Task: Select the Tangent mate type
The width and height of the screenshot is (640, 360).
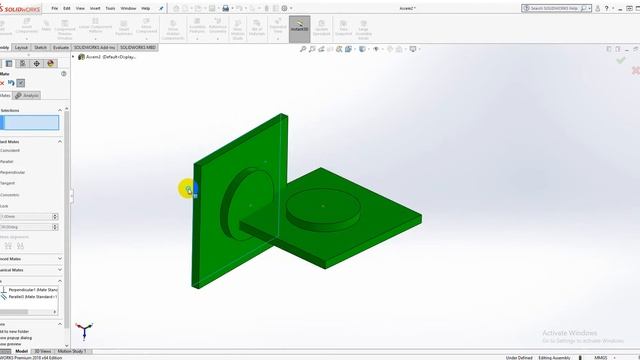Action: tap(8, 183)
